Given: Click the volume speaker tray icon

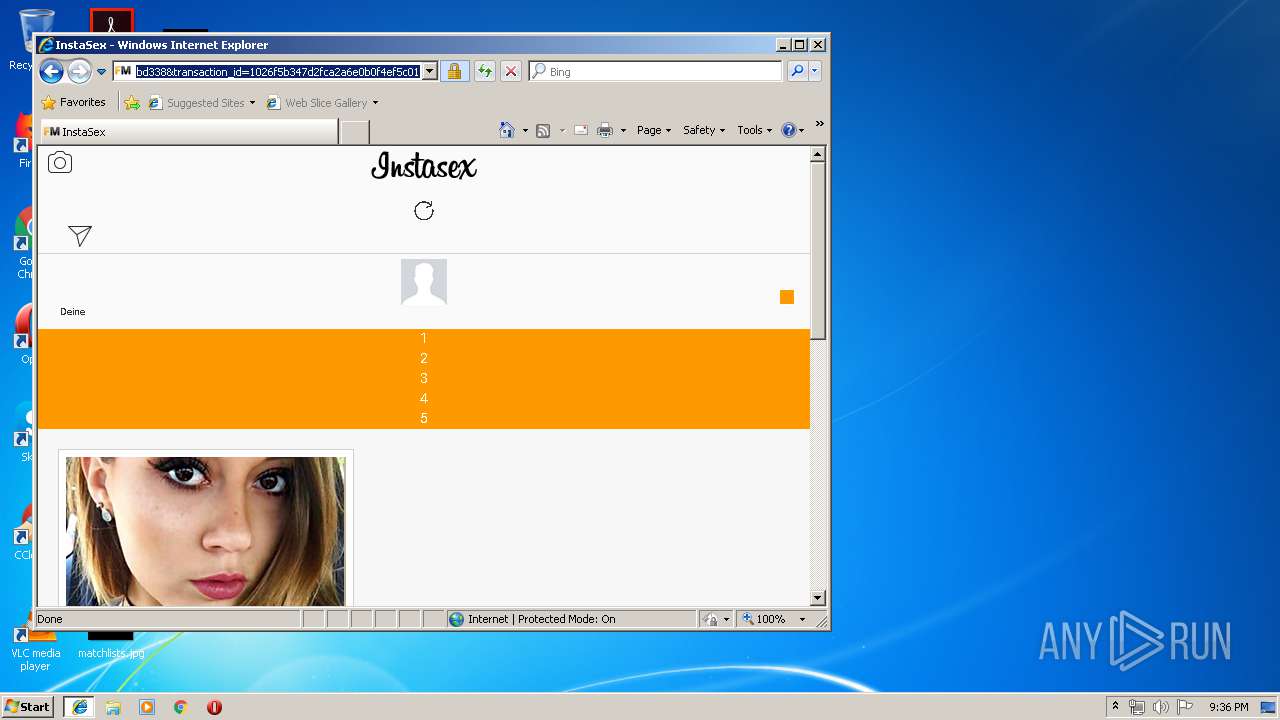Looking at the screenshot, I should pyautogui.click(x=1161, y=707).
